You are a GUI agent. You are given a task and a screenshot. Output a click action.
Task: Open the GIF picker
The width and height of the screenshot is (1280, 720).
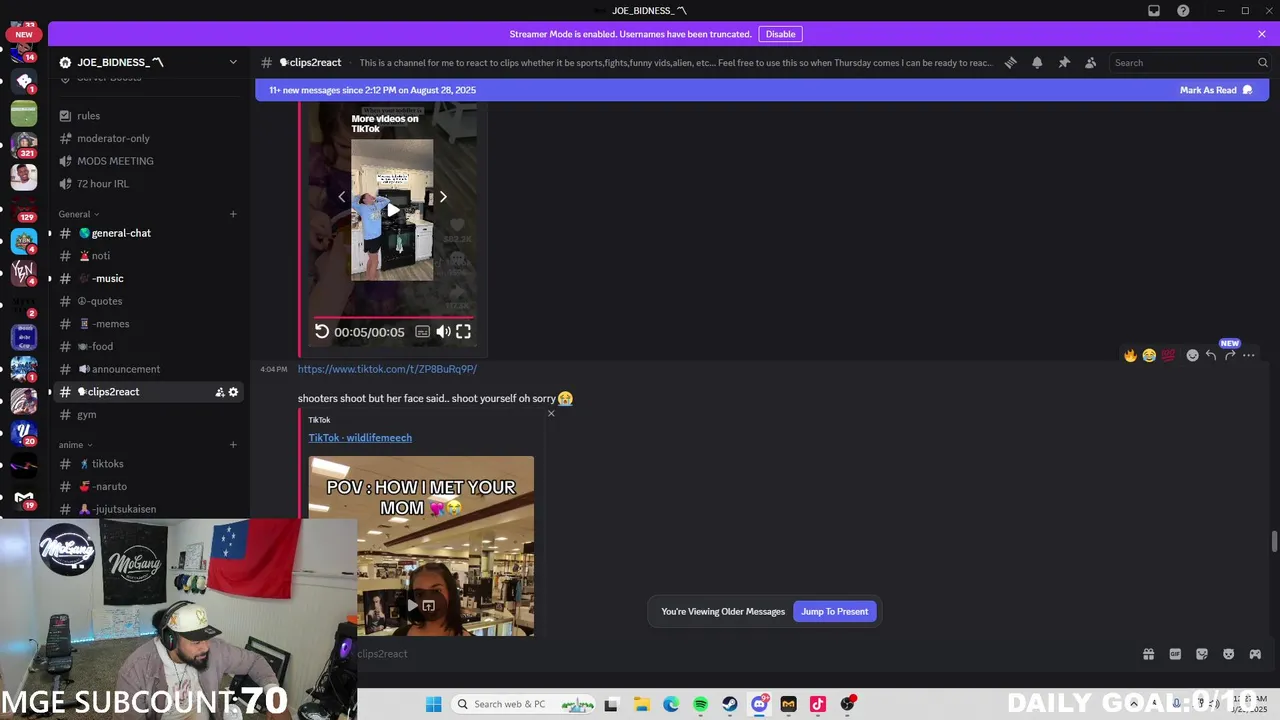pos(1175,654)
